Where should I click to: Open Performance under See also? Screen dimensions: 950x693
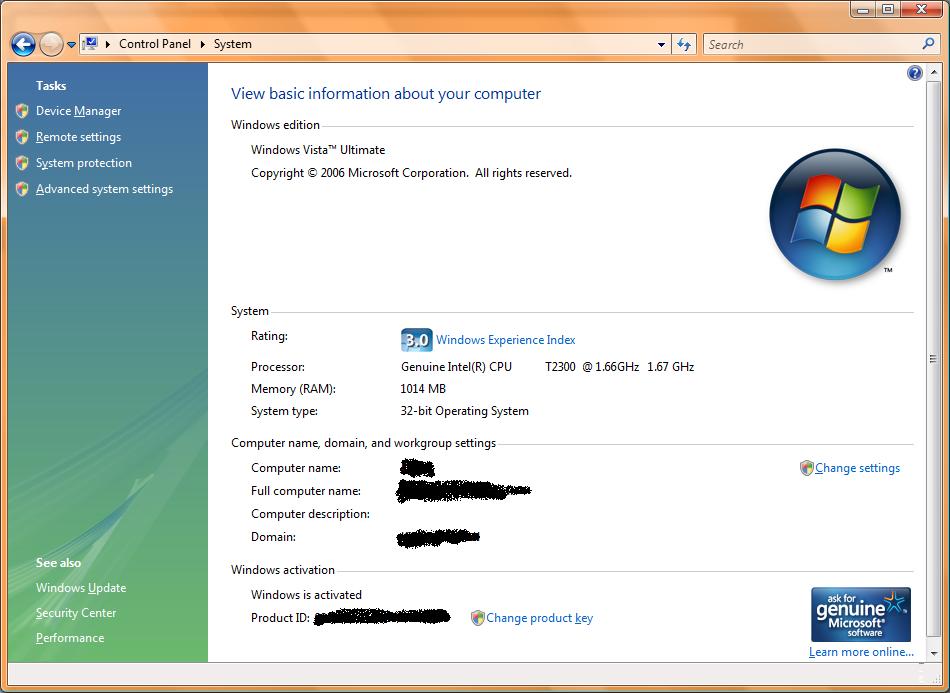click(x=70, y=638)
